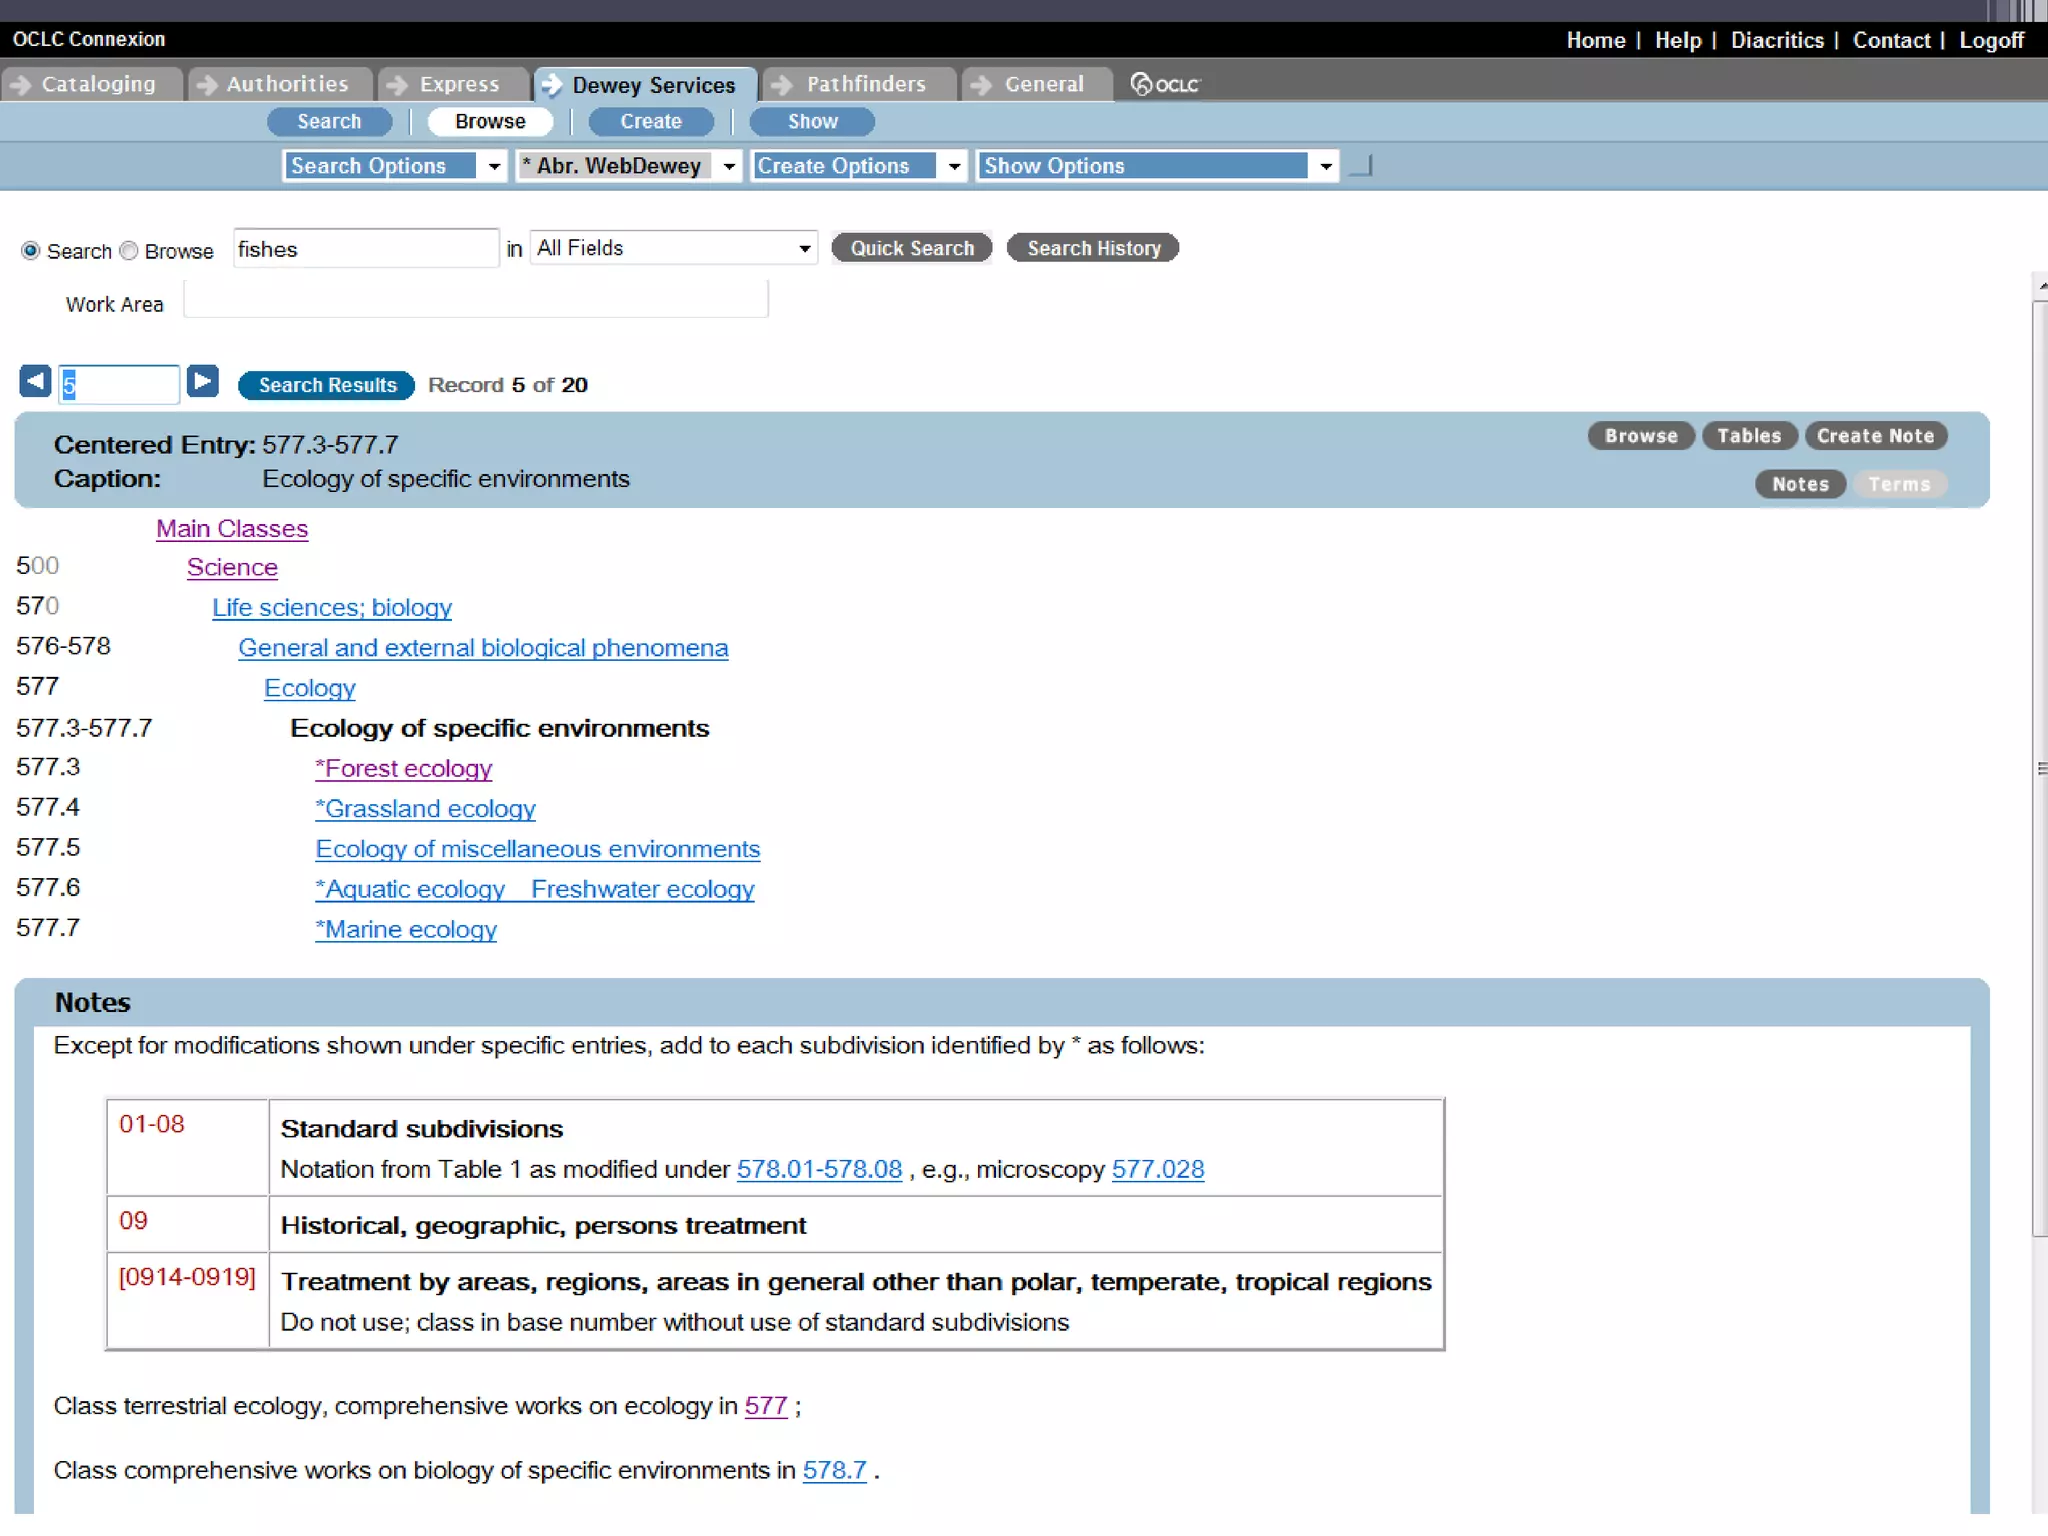
Task: Click the page vertical scrollbar thumb
Action: coord(2039,768)
